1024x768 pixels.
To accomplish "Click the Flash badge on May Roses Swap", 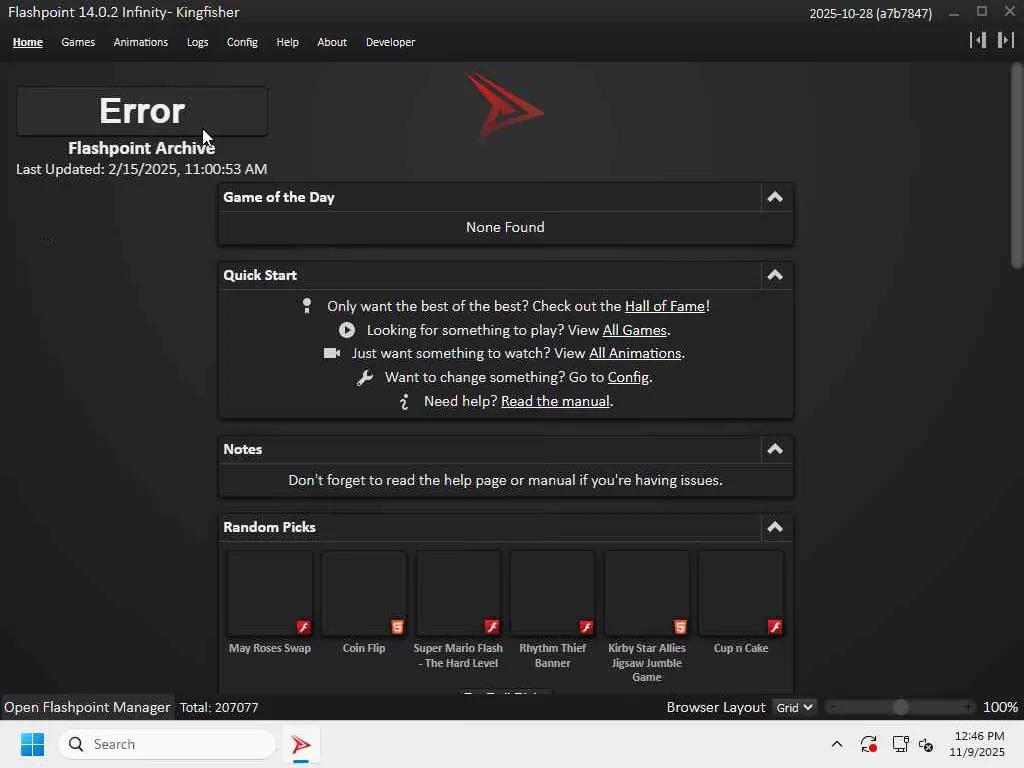I will 304,627.
